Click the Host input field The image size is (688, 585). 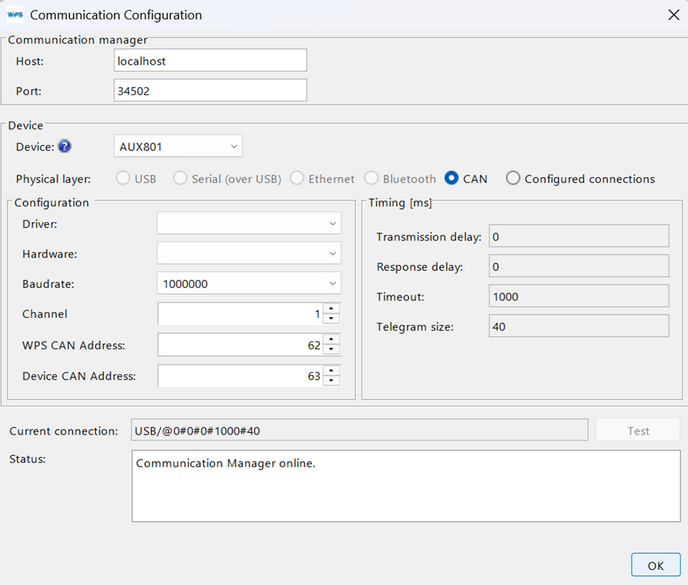coord(210,61)
